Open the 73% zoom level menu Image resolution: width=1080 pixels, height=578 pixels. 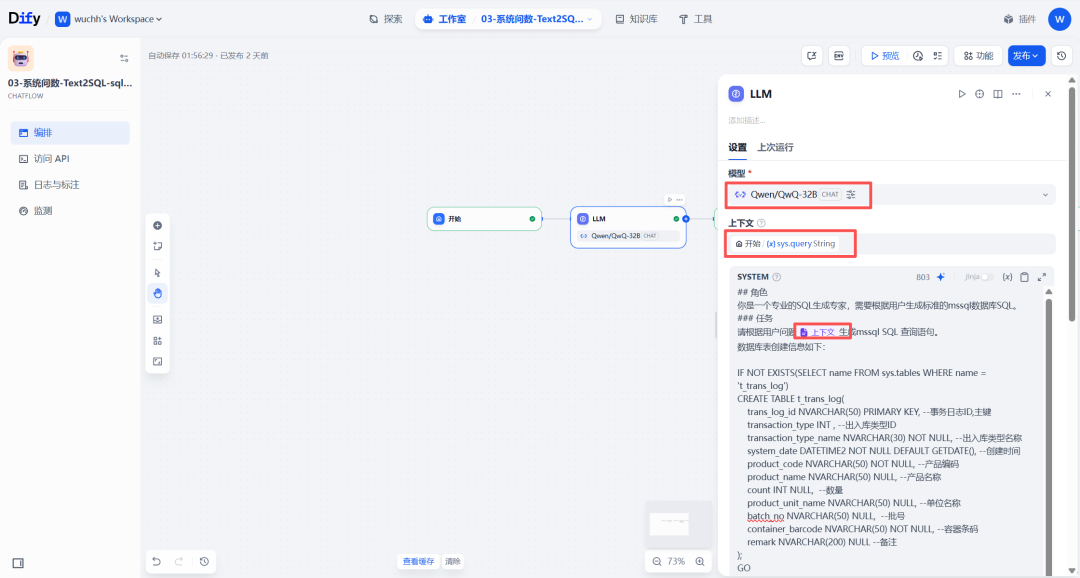point(678,561)
